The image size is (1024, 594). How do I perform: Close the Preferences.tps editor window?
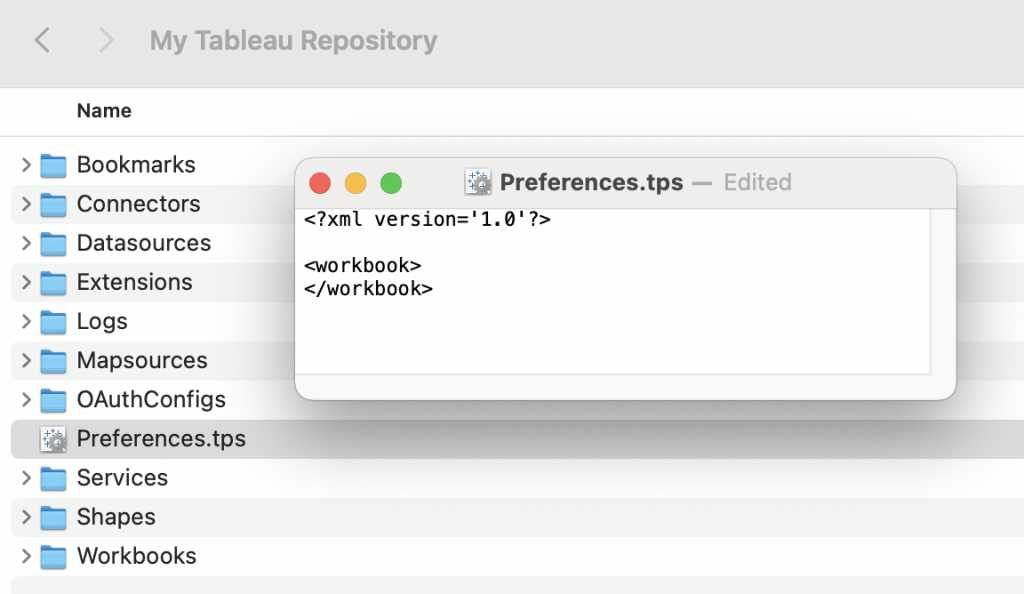pyautogui.click(x=320, y=183)
